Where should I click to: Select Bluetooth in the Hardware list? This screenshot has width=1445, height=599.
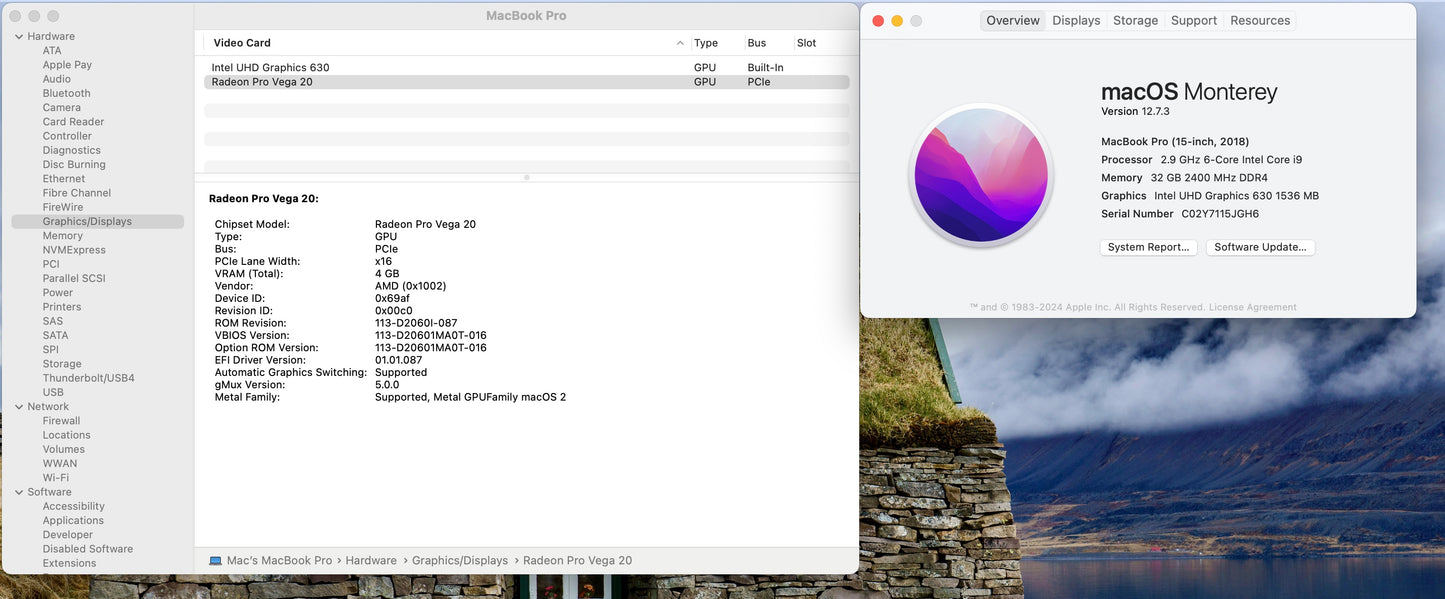[x=66, y=94]
